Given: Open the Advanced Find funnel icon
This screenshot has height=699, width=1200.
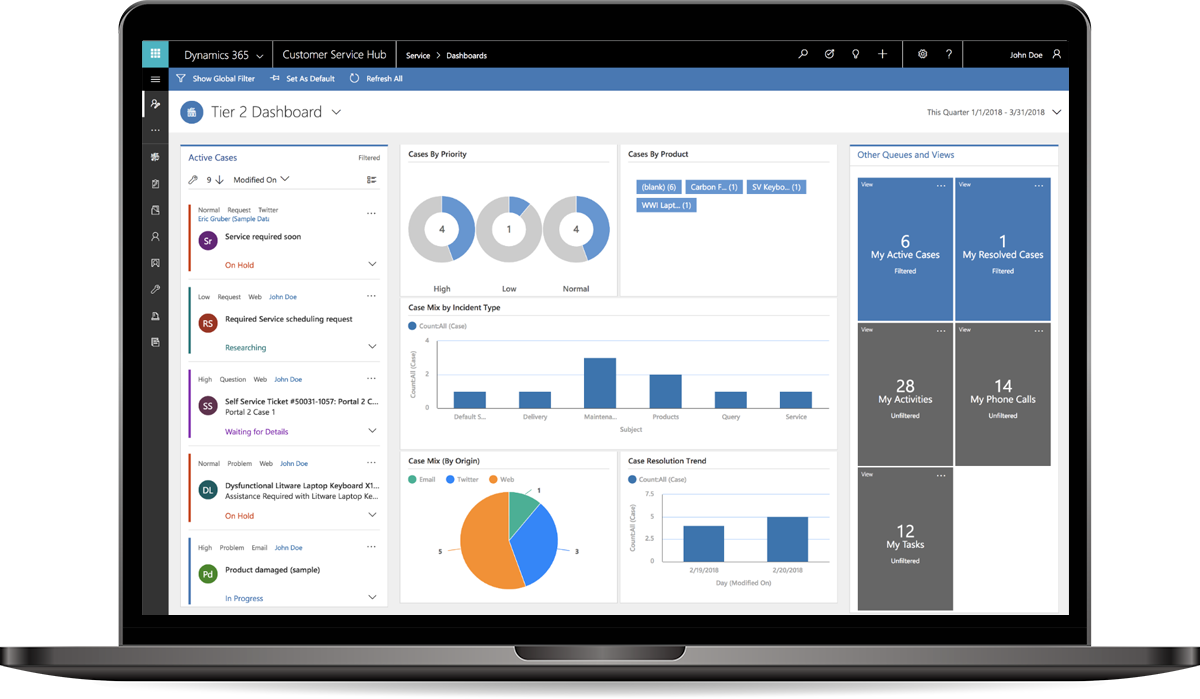Looking at the screenshot, I should tap(829, 54).
